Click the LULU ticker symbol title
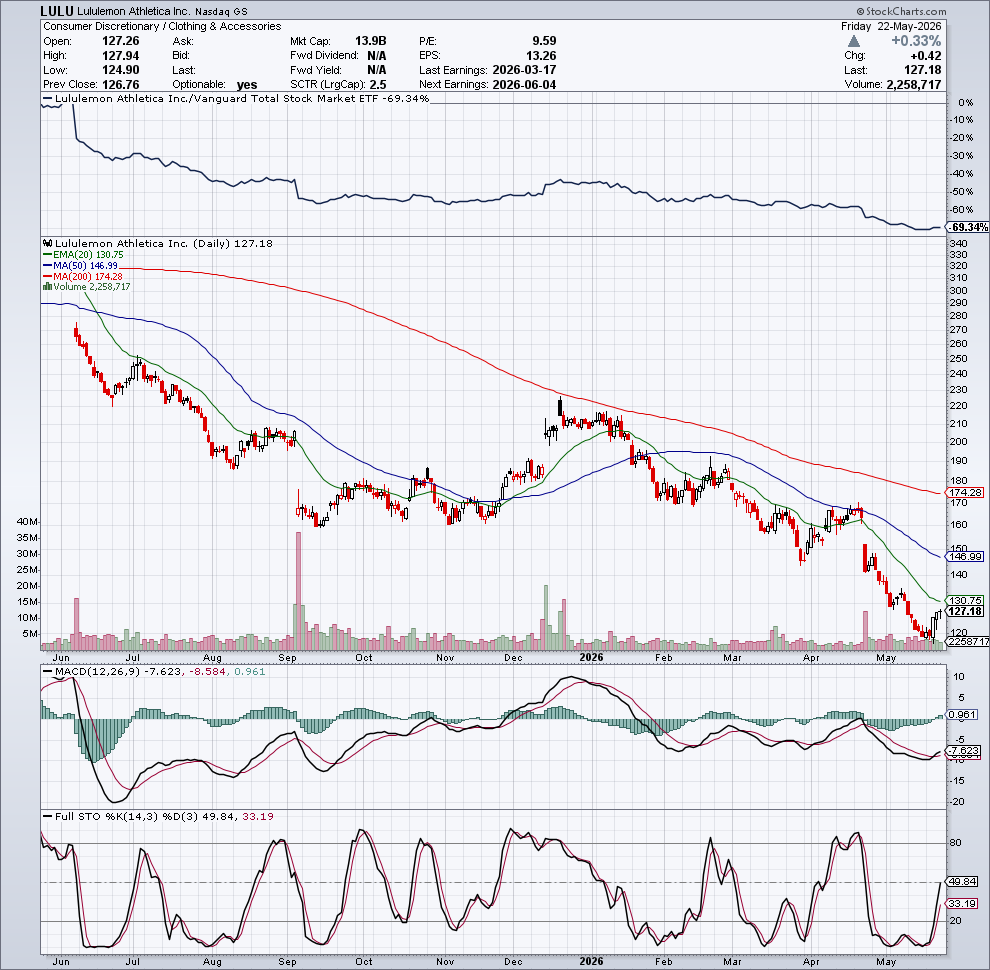 [x=57, y=11]
